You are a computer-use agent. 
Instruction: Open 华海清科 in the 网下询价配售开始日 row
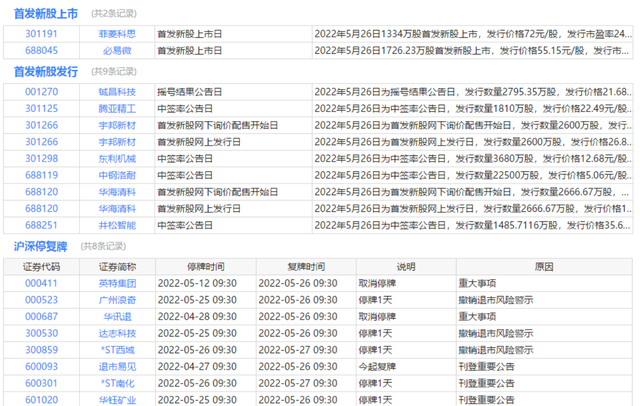click(x=117, y=192)
